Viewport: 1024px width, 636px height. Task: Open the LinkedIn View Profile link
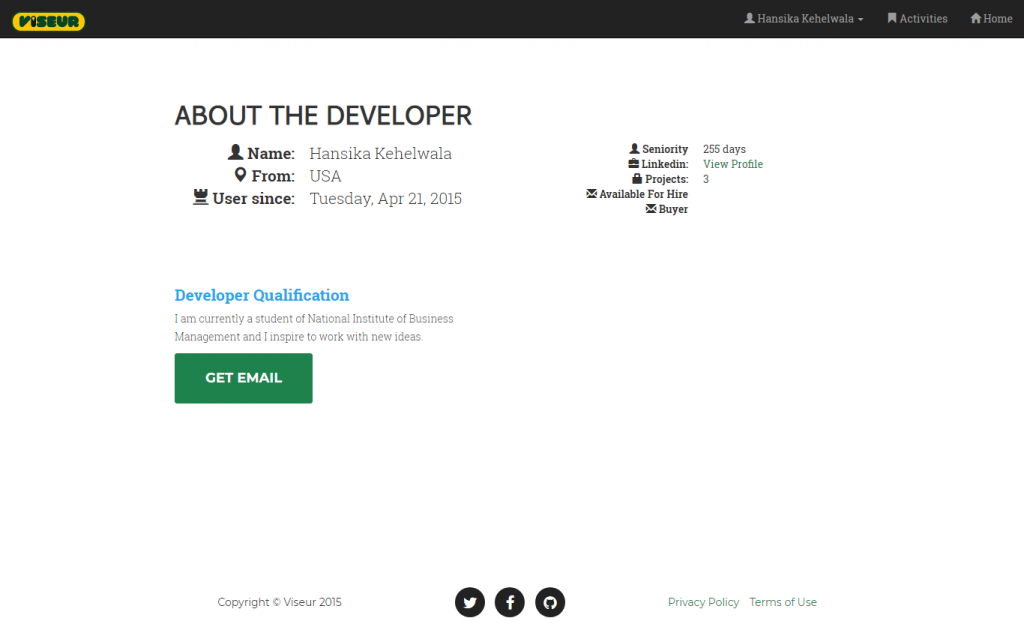pos(732,164)
